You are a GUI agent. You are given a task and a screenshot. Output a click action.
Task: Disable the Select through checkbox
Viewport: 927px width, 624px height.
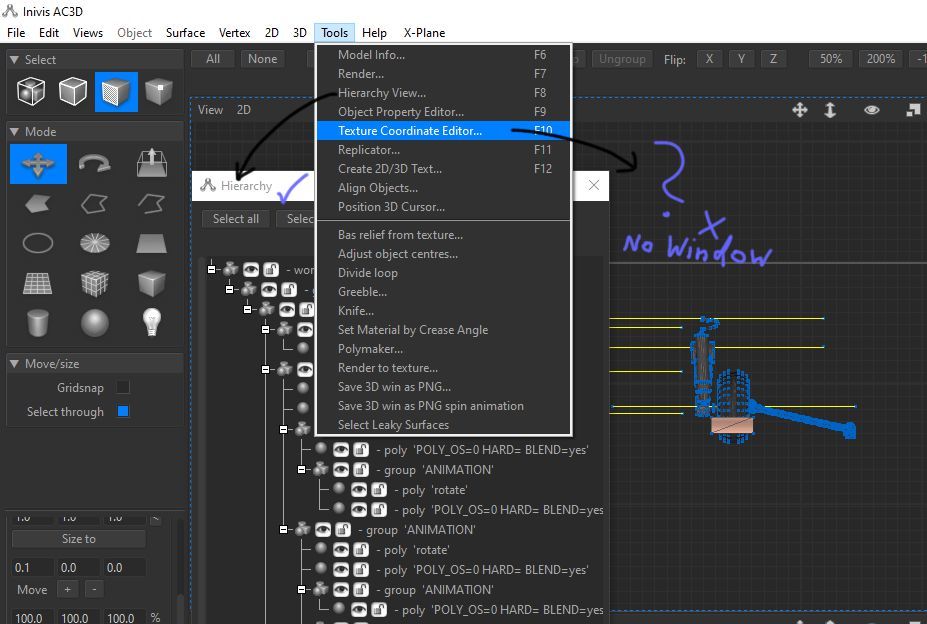coord(123,411)
